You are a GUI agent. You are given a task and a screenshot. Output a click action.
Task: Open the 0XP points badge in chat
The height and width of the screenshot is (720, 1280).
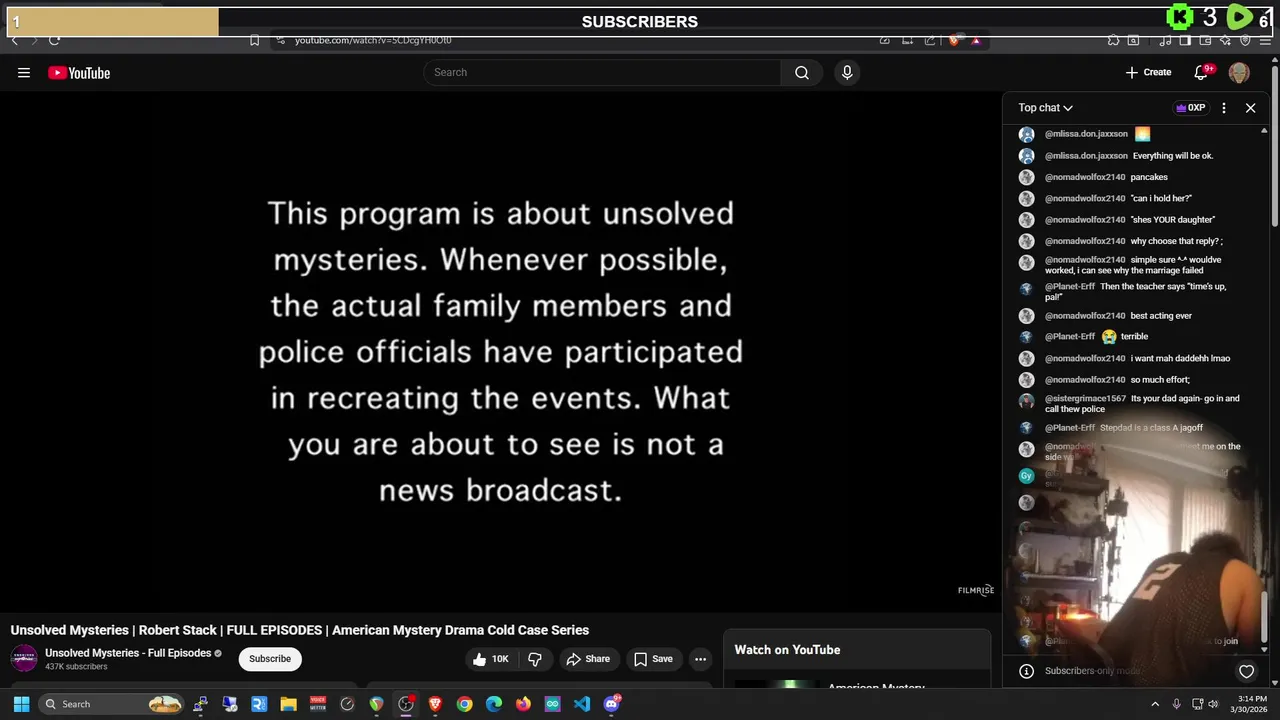1190,107
